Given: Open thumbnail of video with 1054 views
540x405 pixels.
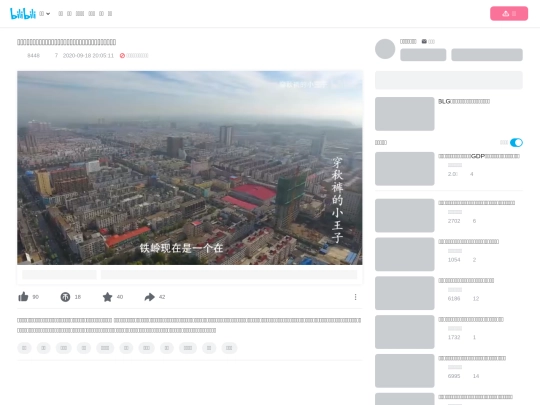Looking at the screenshot, I should pos(405,254).
